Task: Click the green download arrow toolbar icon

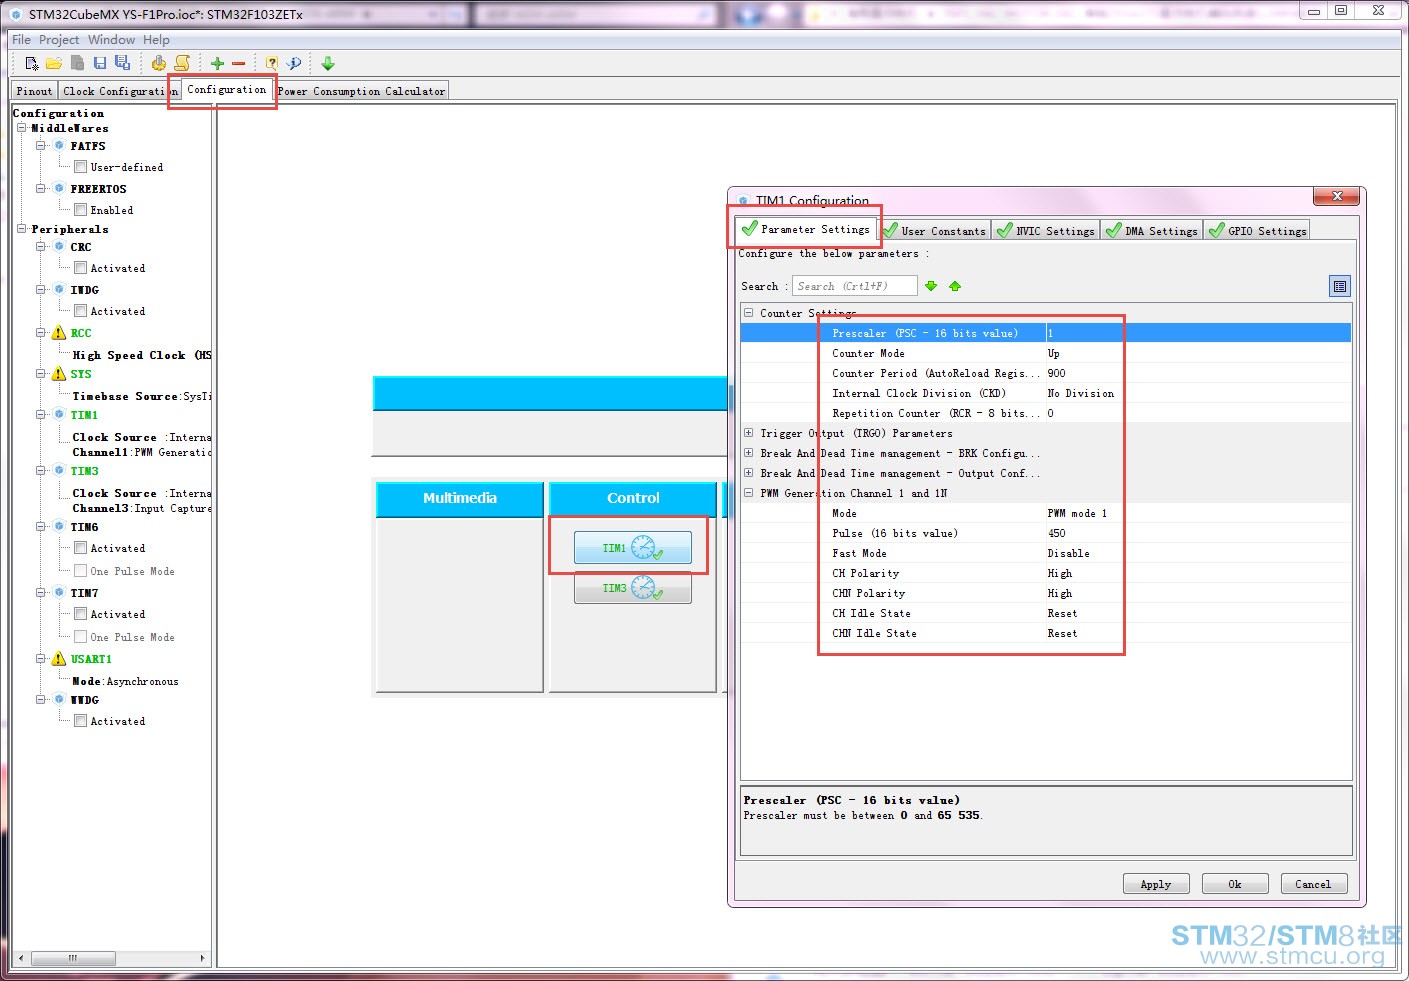Action: 328,63
